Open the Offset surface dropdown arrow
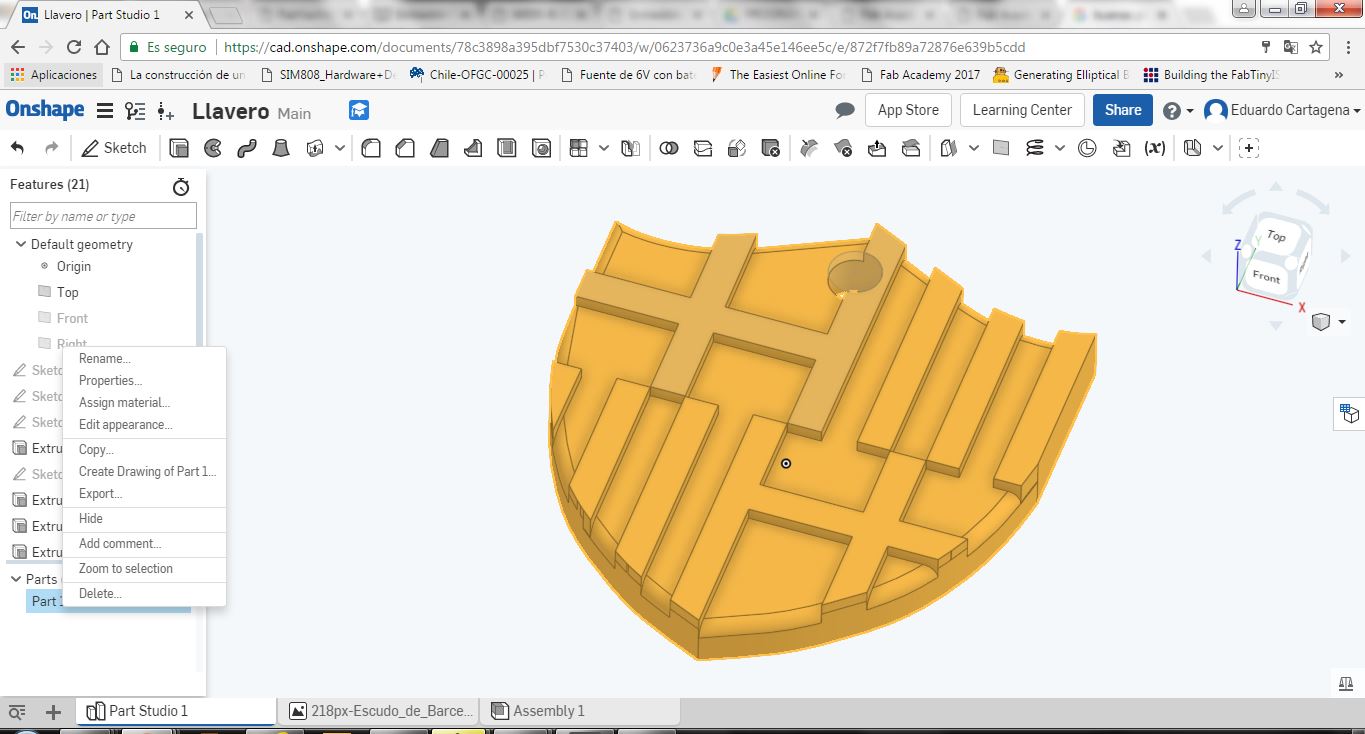This screenshot has width=1365, height=734. (974, 148)
